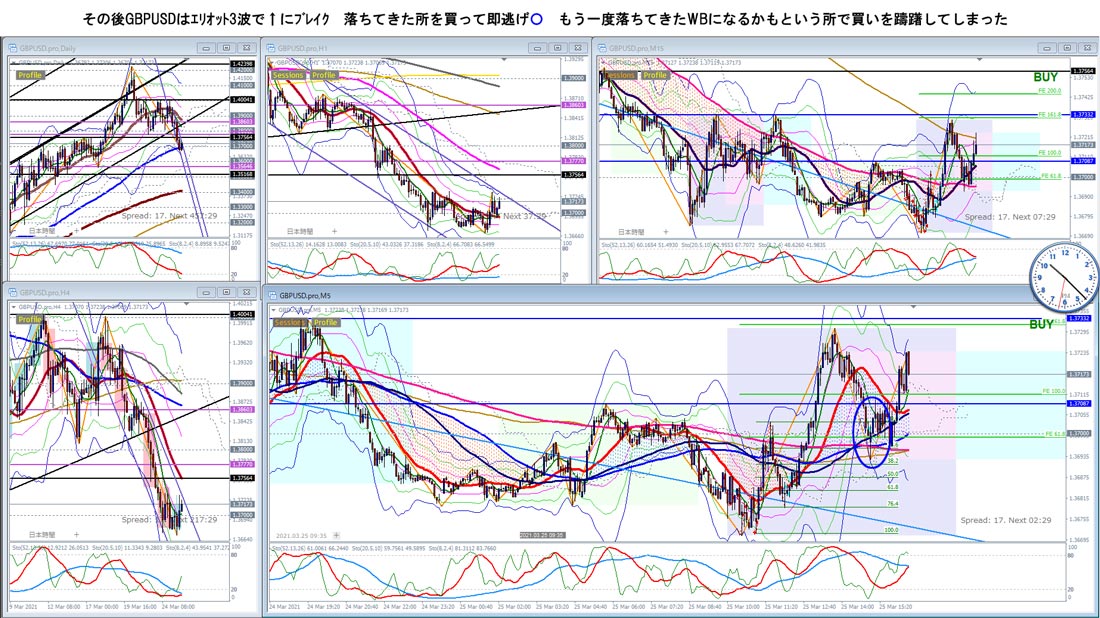Expand the one-click trading arrow in H1 chart
Screen dimensions: 1100x618
[272, 62]
